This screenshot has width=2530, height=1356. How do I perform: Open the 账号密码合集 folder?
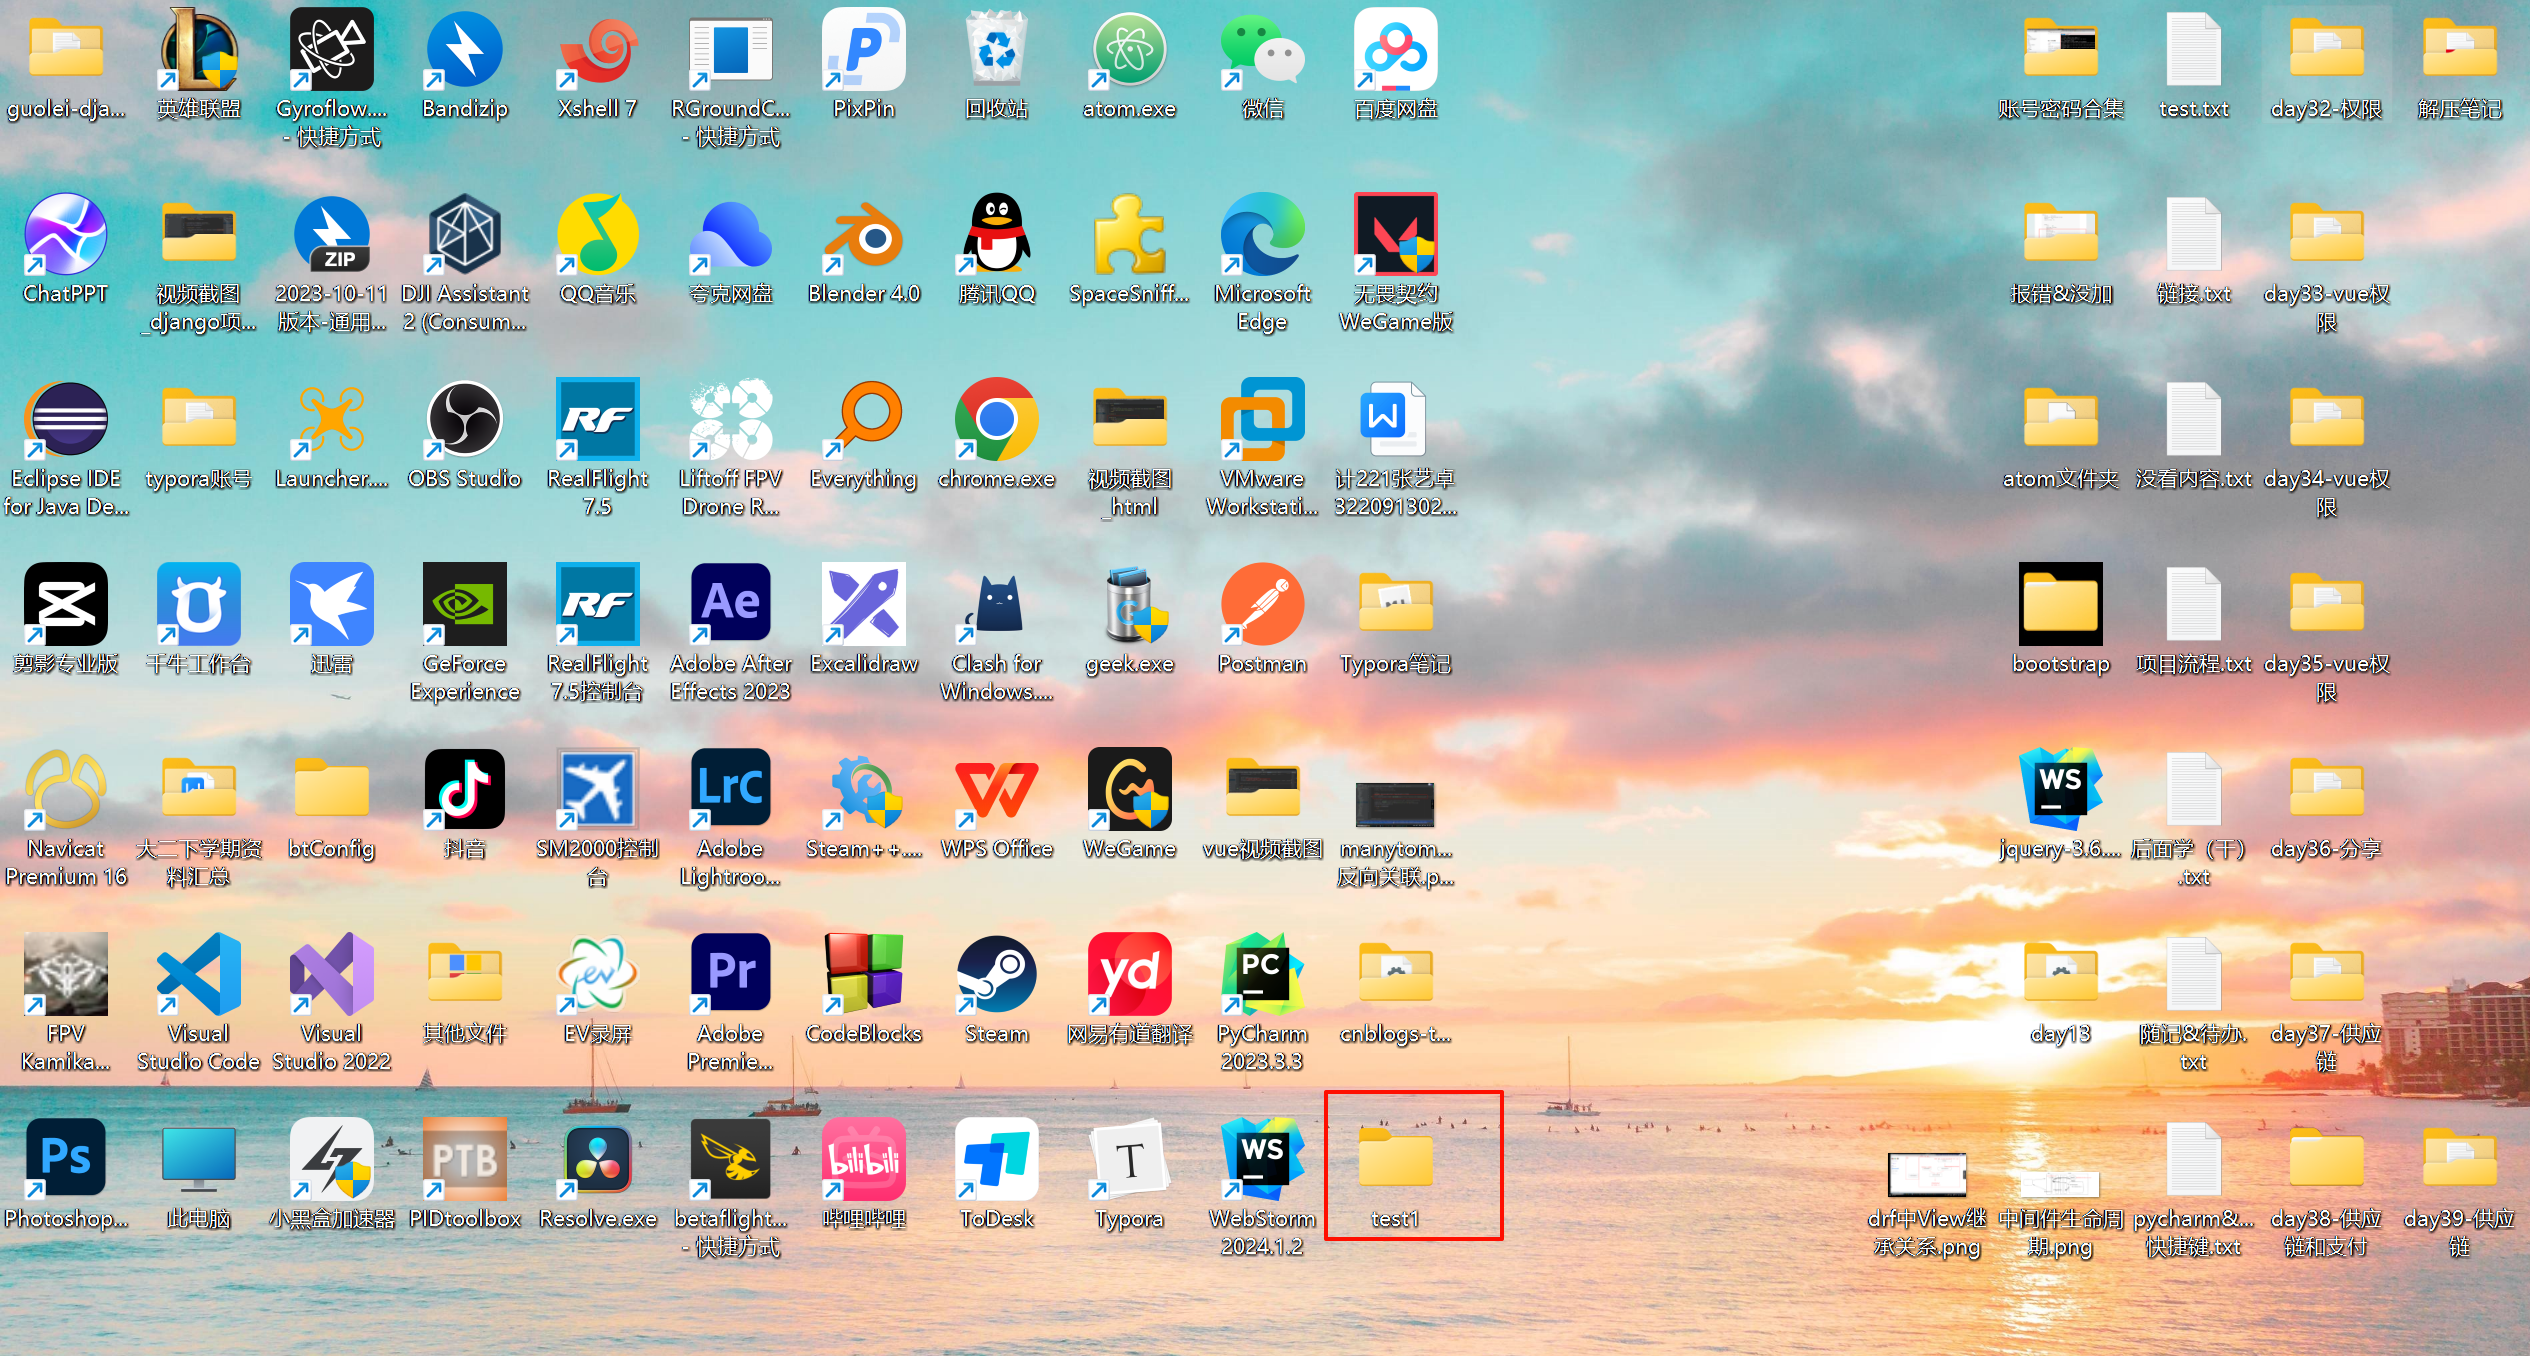pos(2061,50)
